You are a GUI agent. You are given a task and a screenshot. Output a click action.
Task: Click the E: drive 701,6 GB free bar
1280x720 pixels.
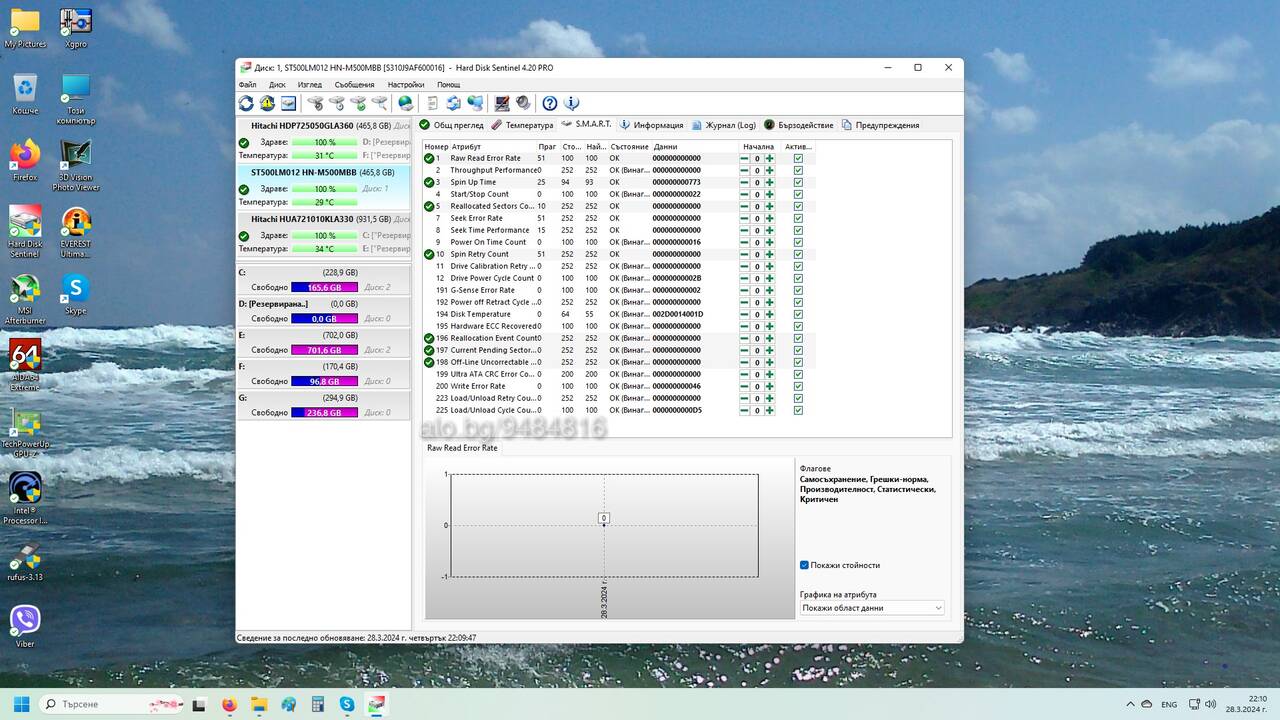point(324,350)
